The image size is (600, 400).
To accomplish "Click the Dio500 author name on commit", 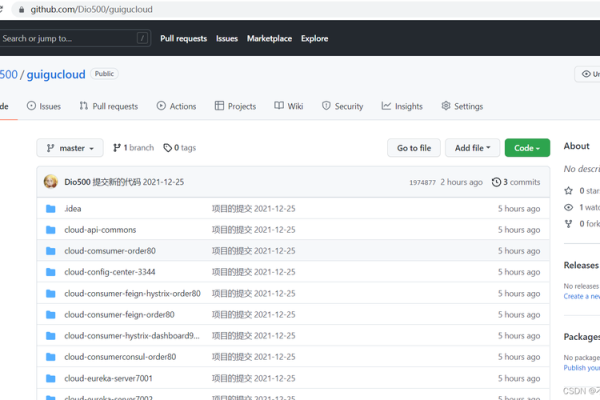I will [77, 182].
